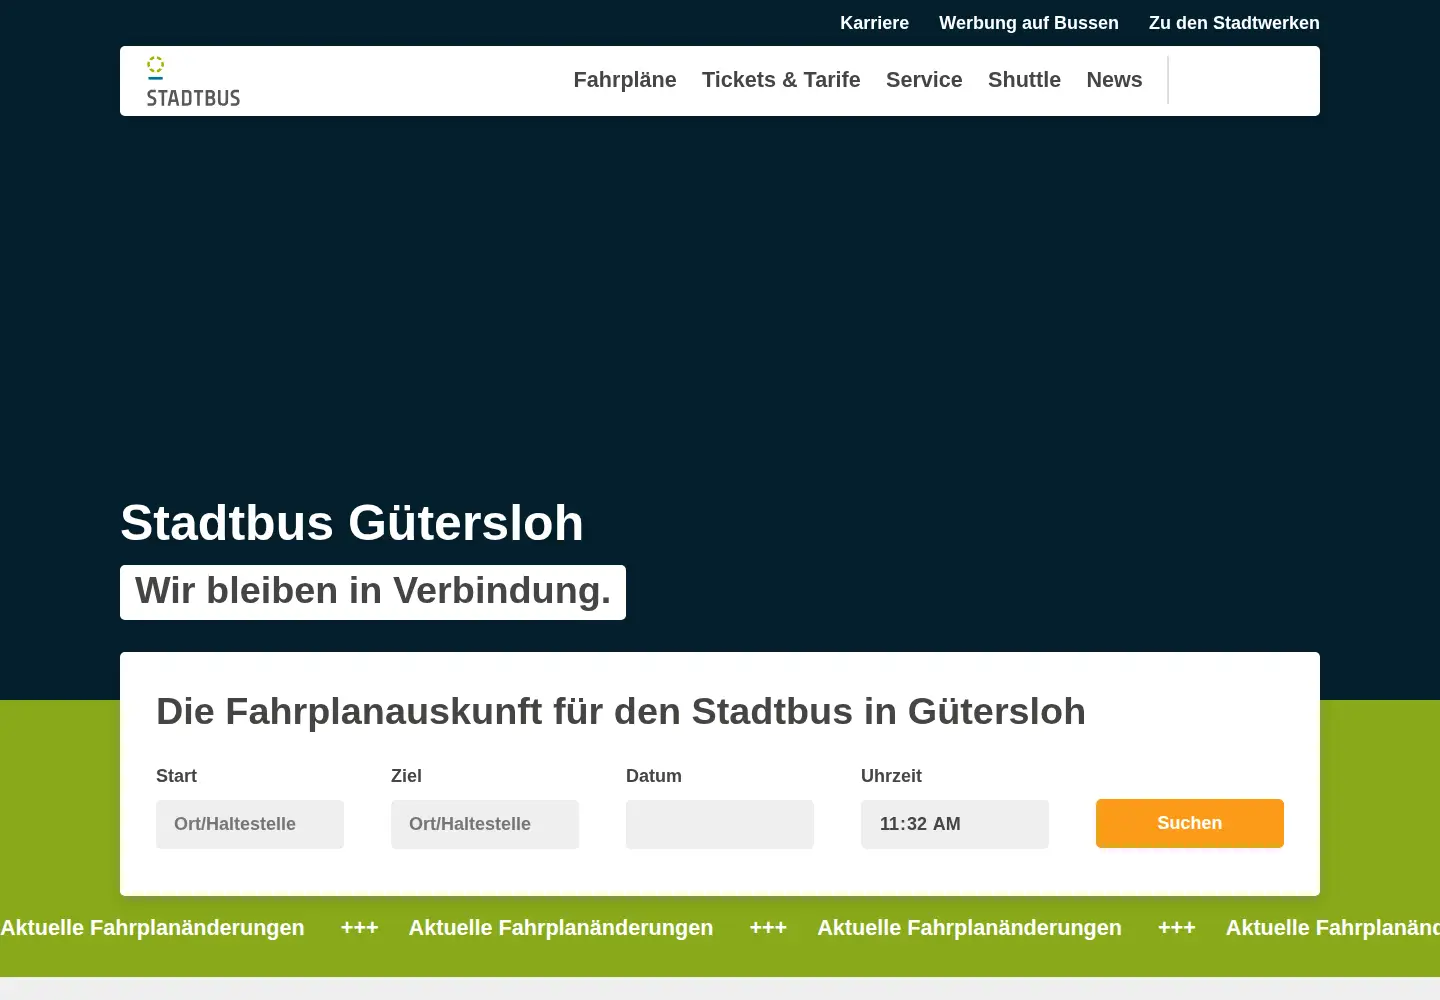This screenshot has width=1440, height=1000.
Task: Open the News menu item
Action: coord(1114,80)
